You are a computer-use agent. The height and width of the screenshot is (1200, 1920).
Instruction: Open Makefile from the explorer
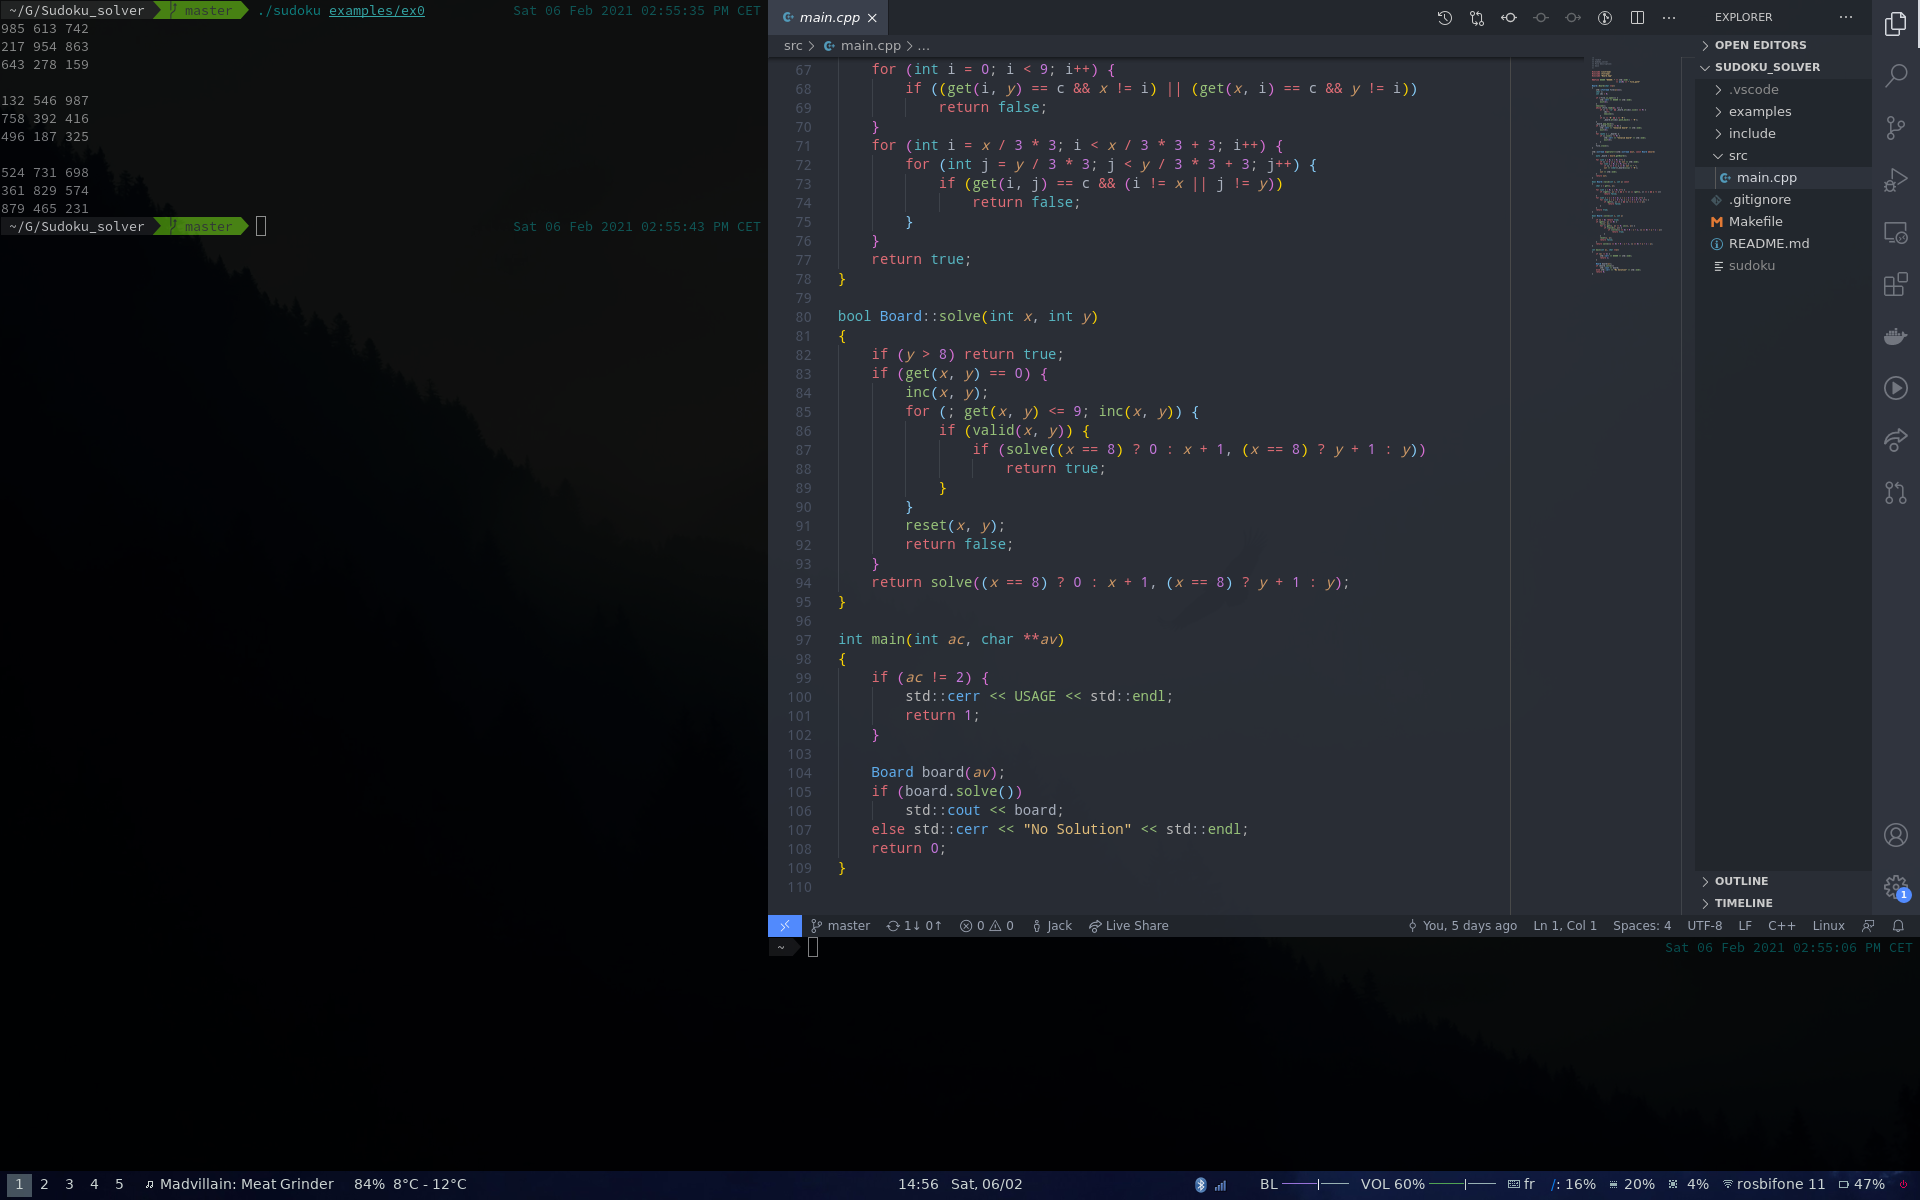click(1755, 222)
